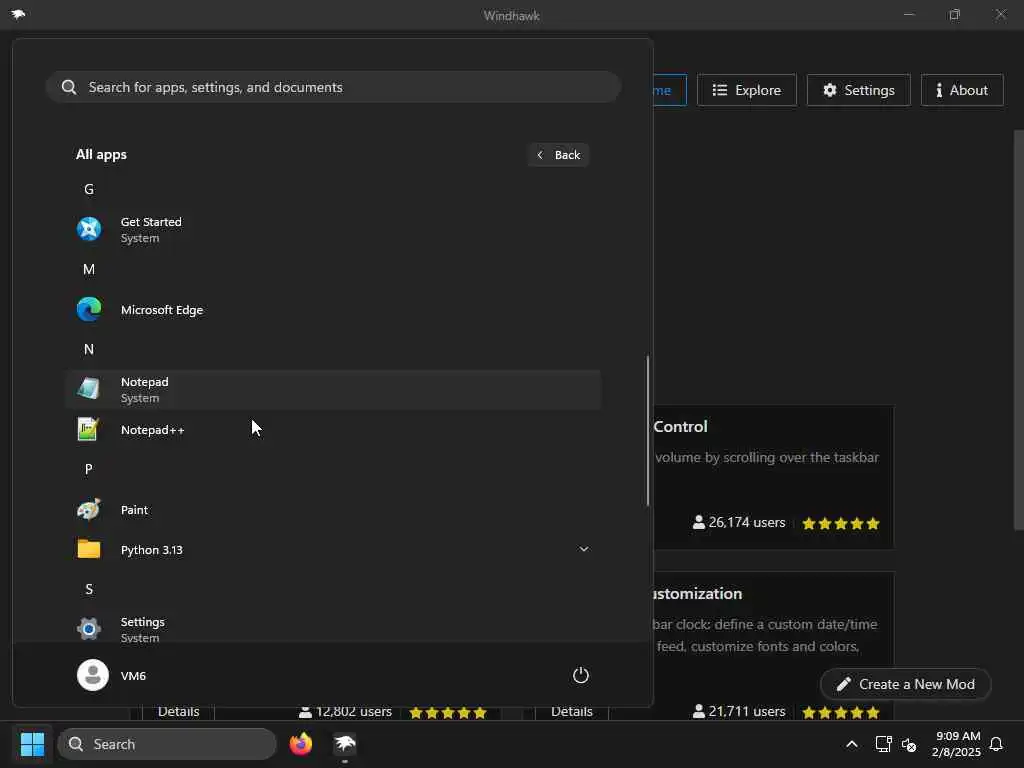Go back from All apps
The height and width of the screenshot is (768, 1024).
558,155
